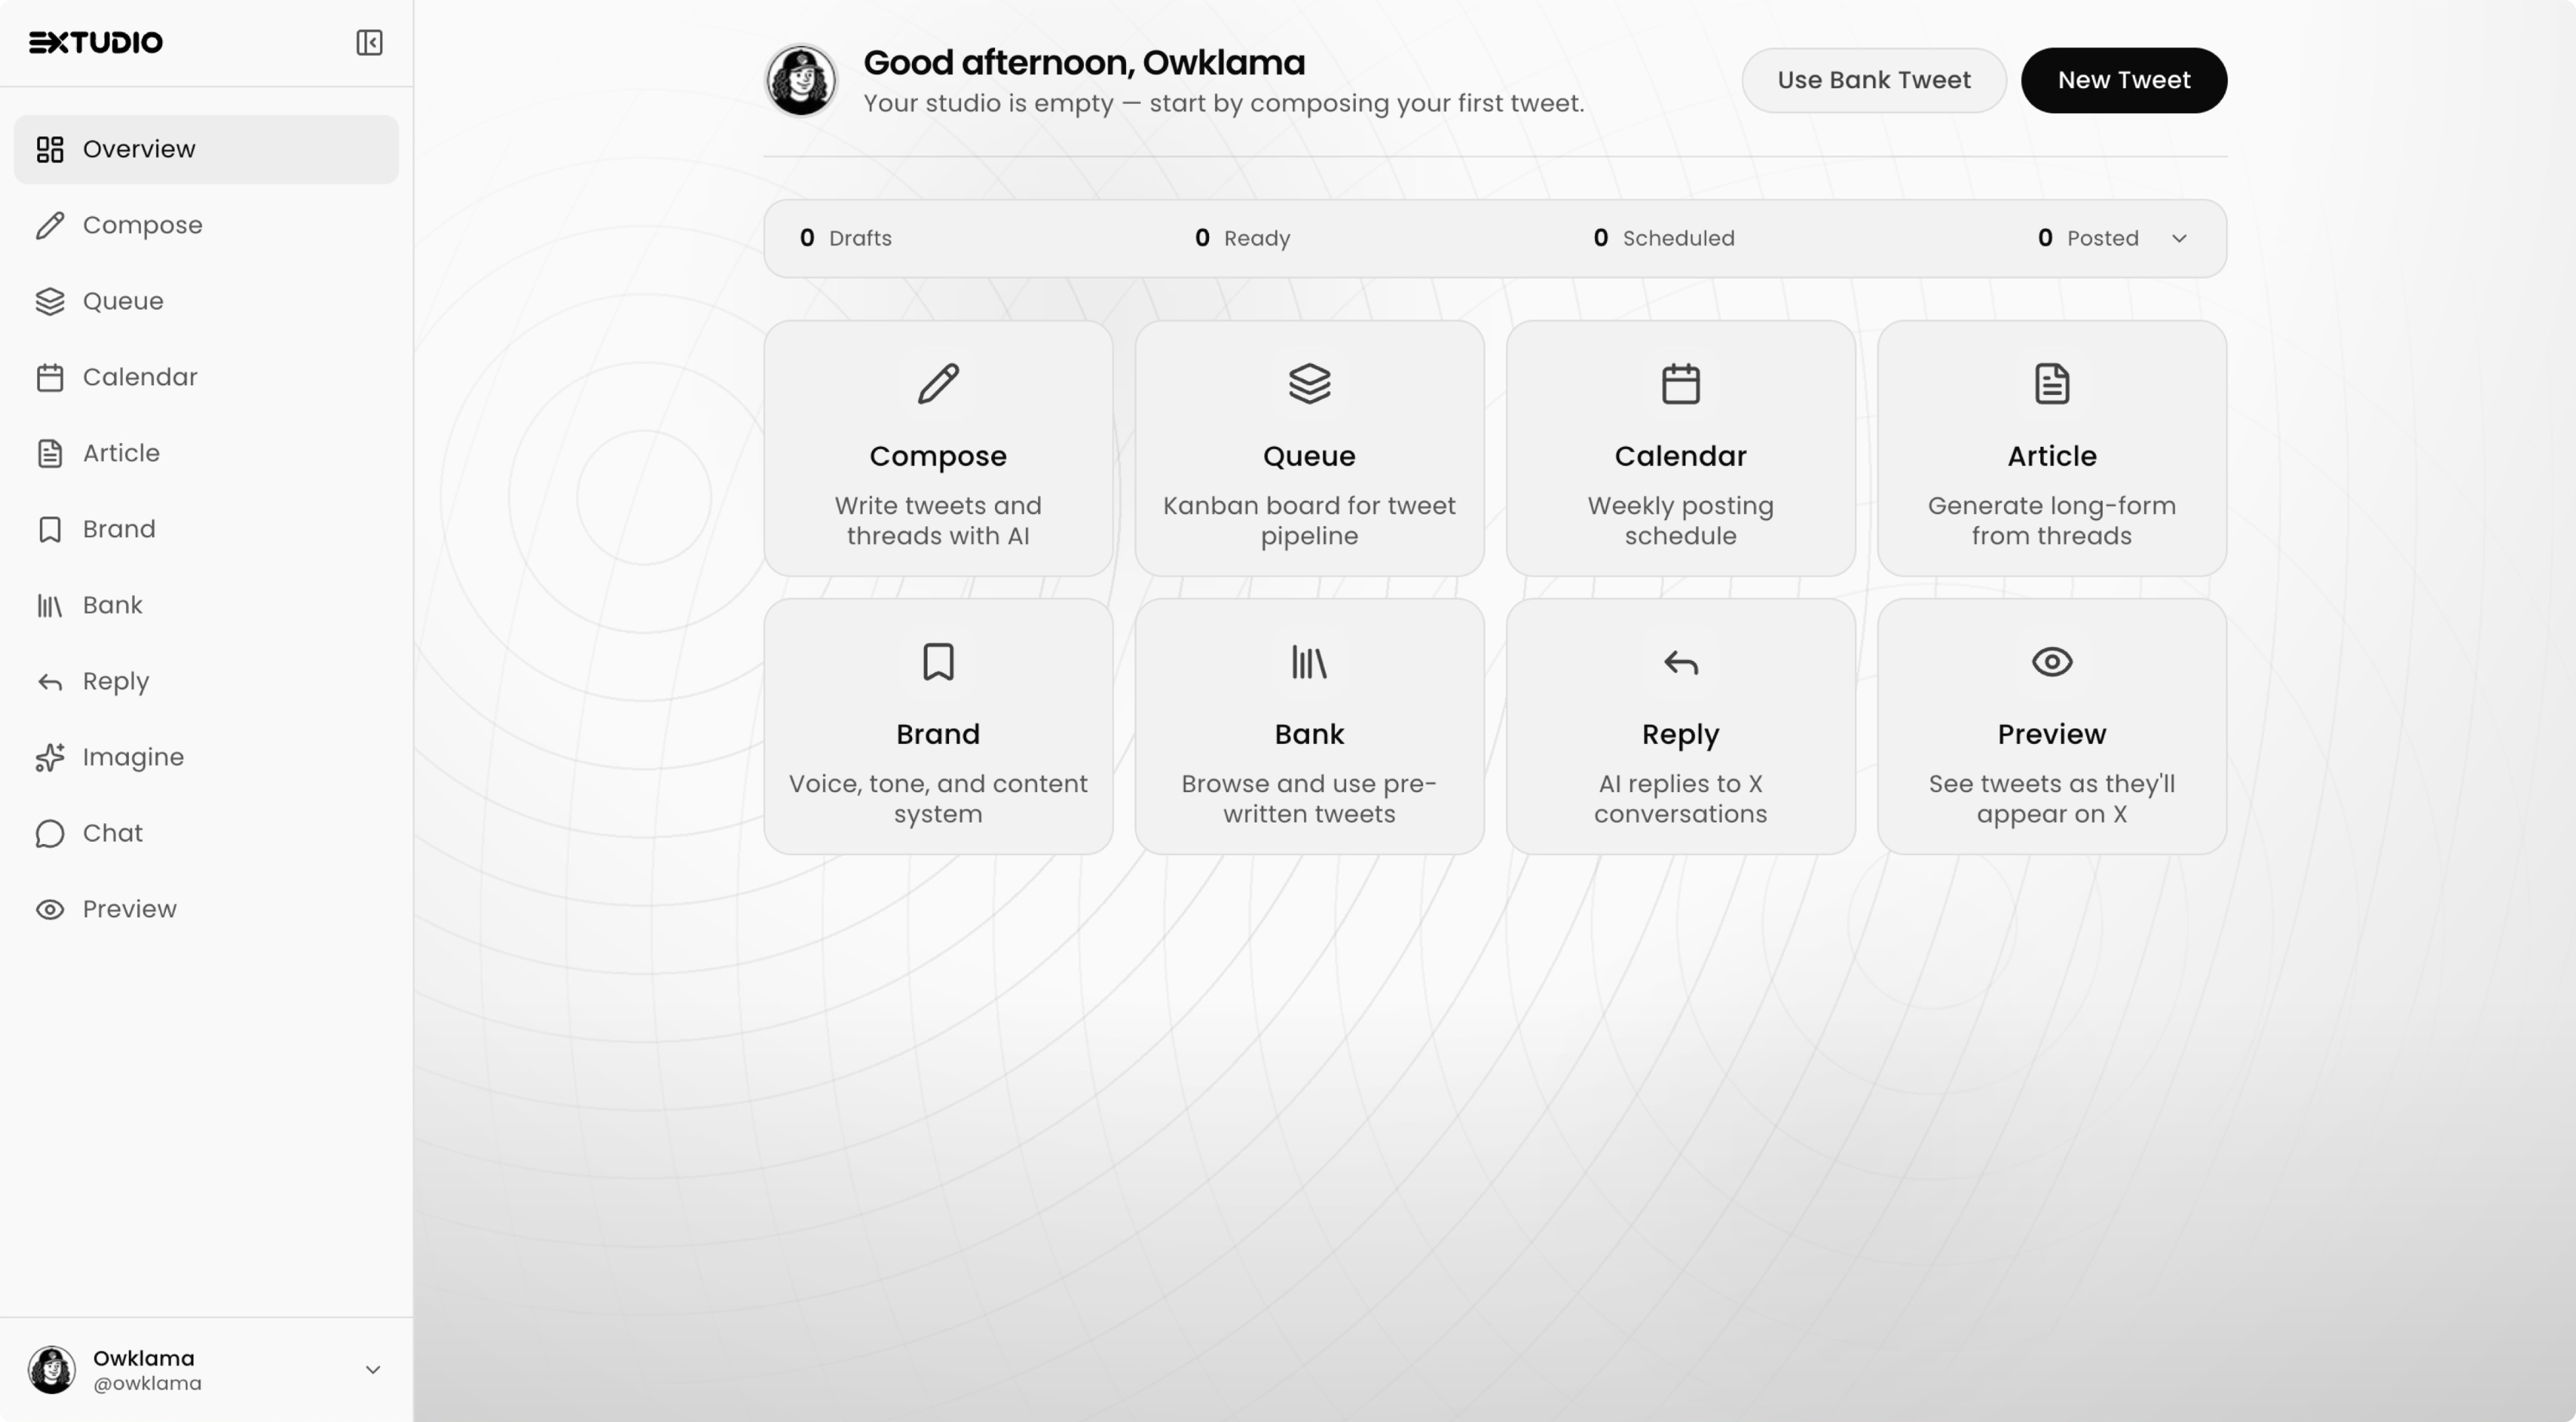The height and width of the screenshot is (1422, 2576).
Task: Open the Owklama account menu chevron
Action: pyautogui.click(x=372, y=1369)
